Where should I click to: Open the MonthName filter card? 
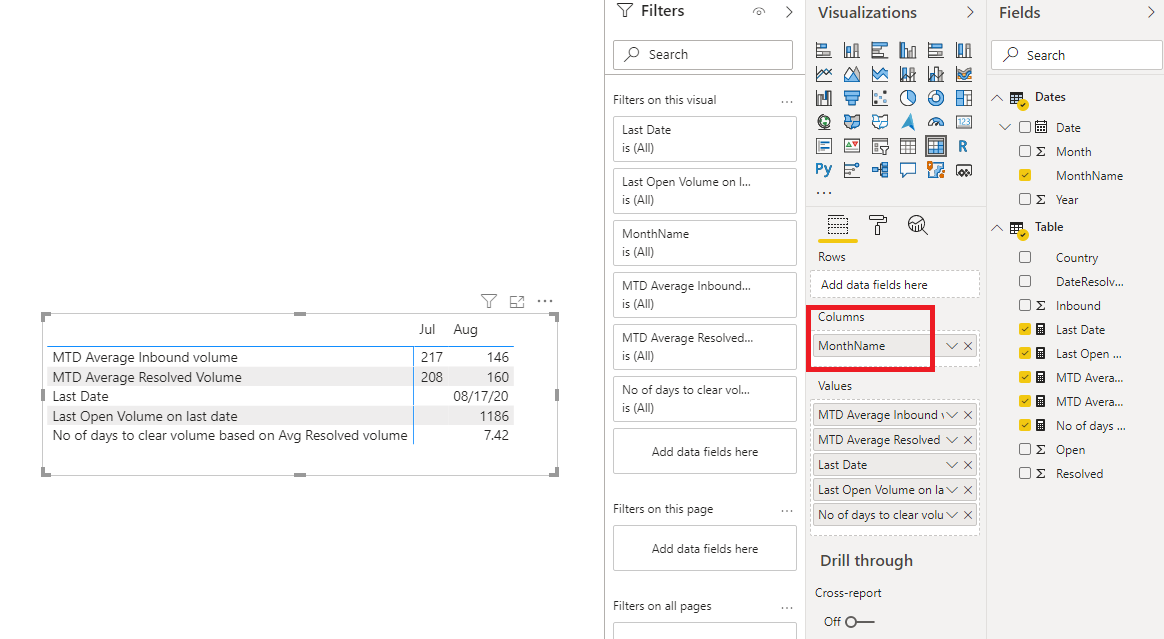click(704, 243)
